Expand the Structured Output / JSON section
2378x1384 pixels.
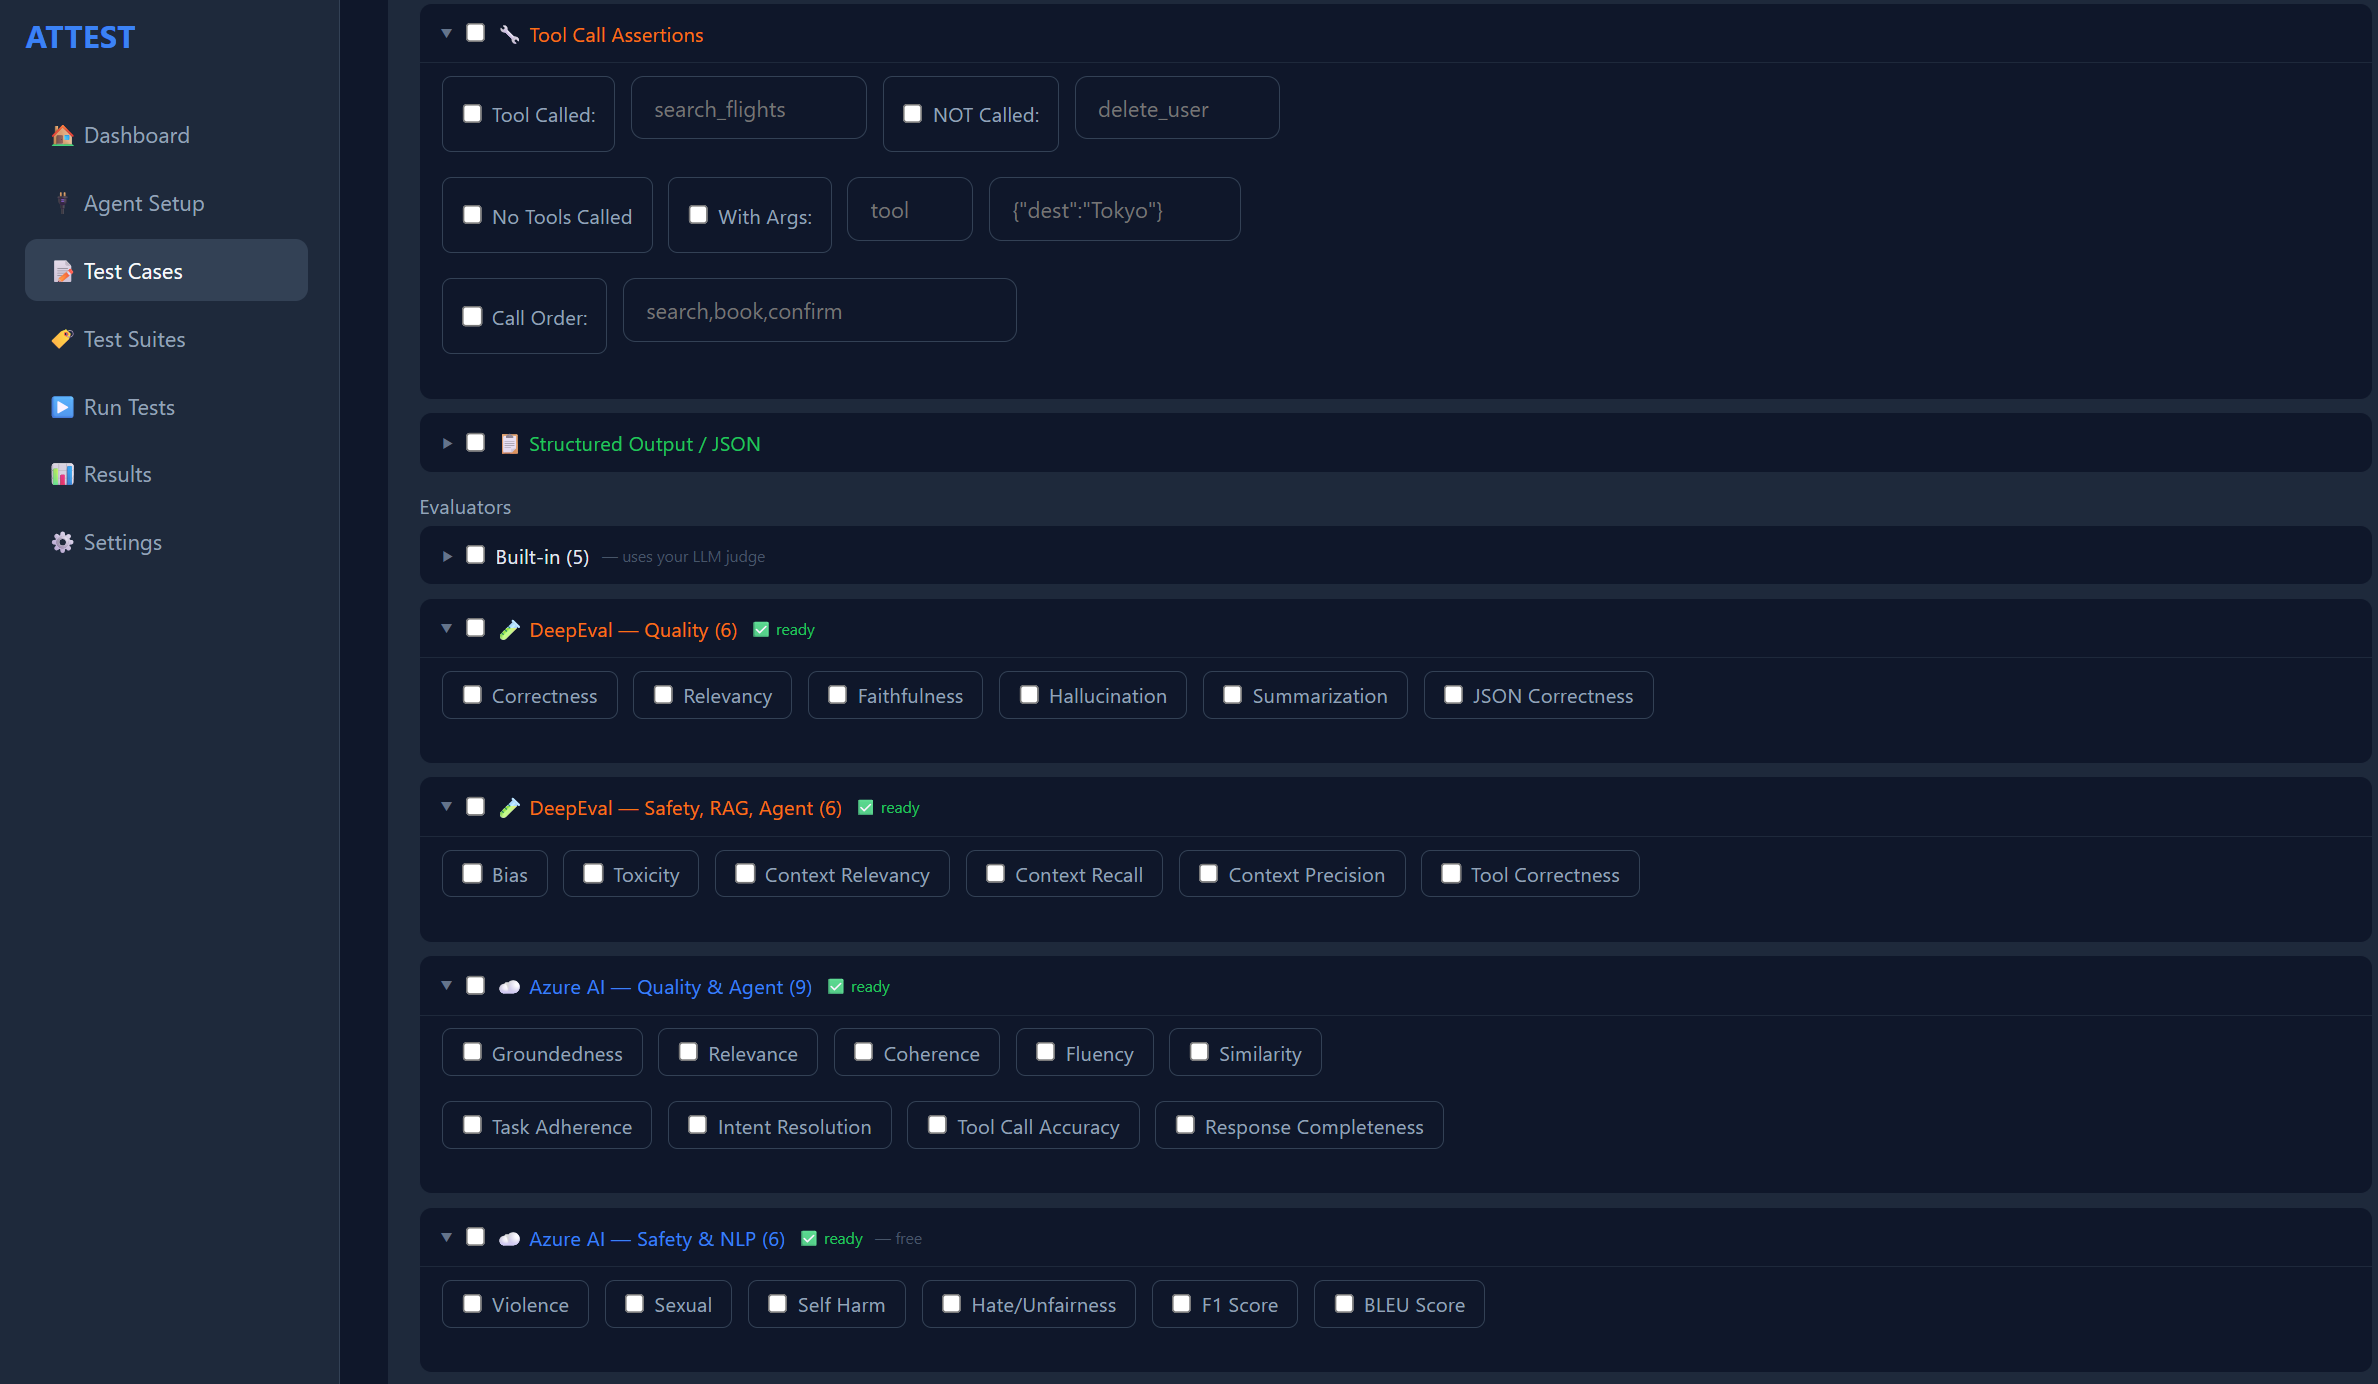[447, 443]
